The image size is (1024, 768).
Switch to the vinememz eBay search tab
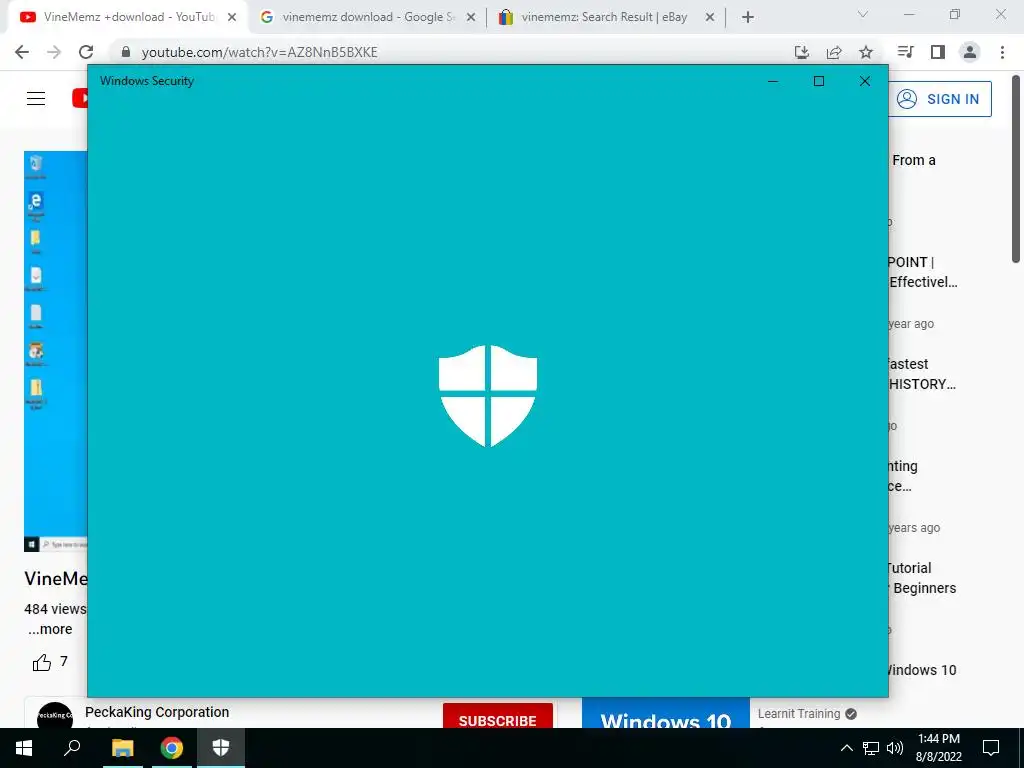(604, 17)
